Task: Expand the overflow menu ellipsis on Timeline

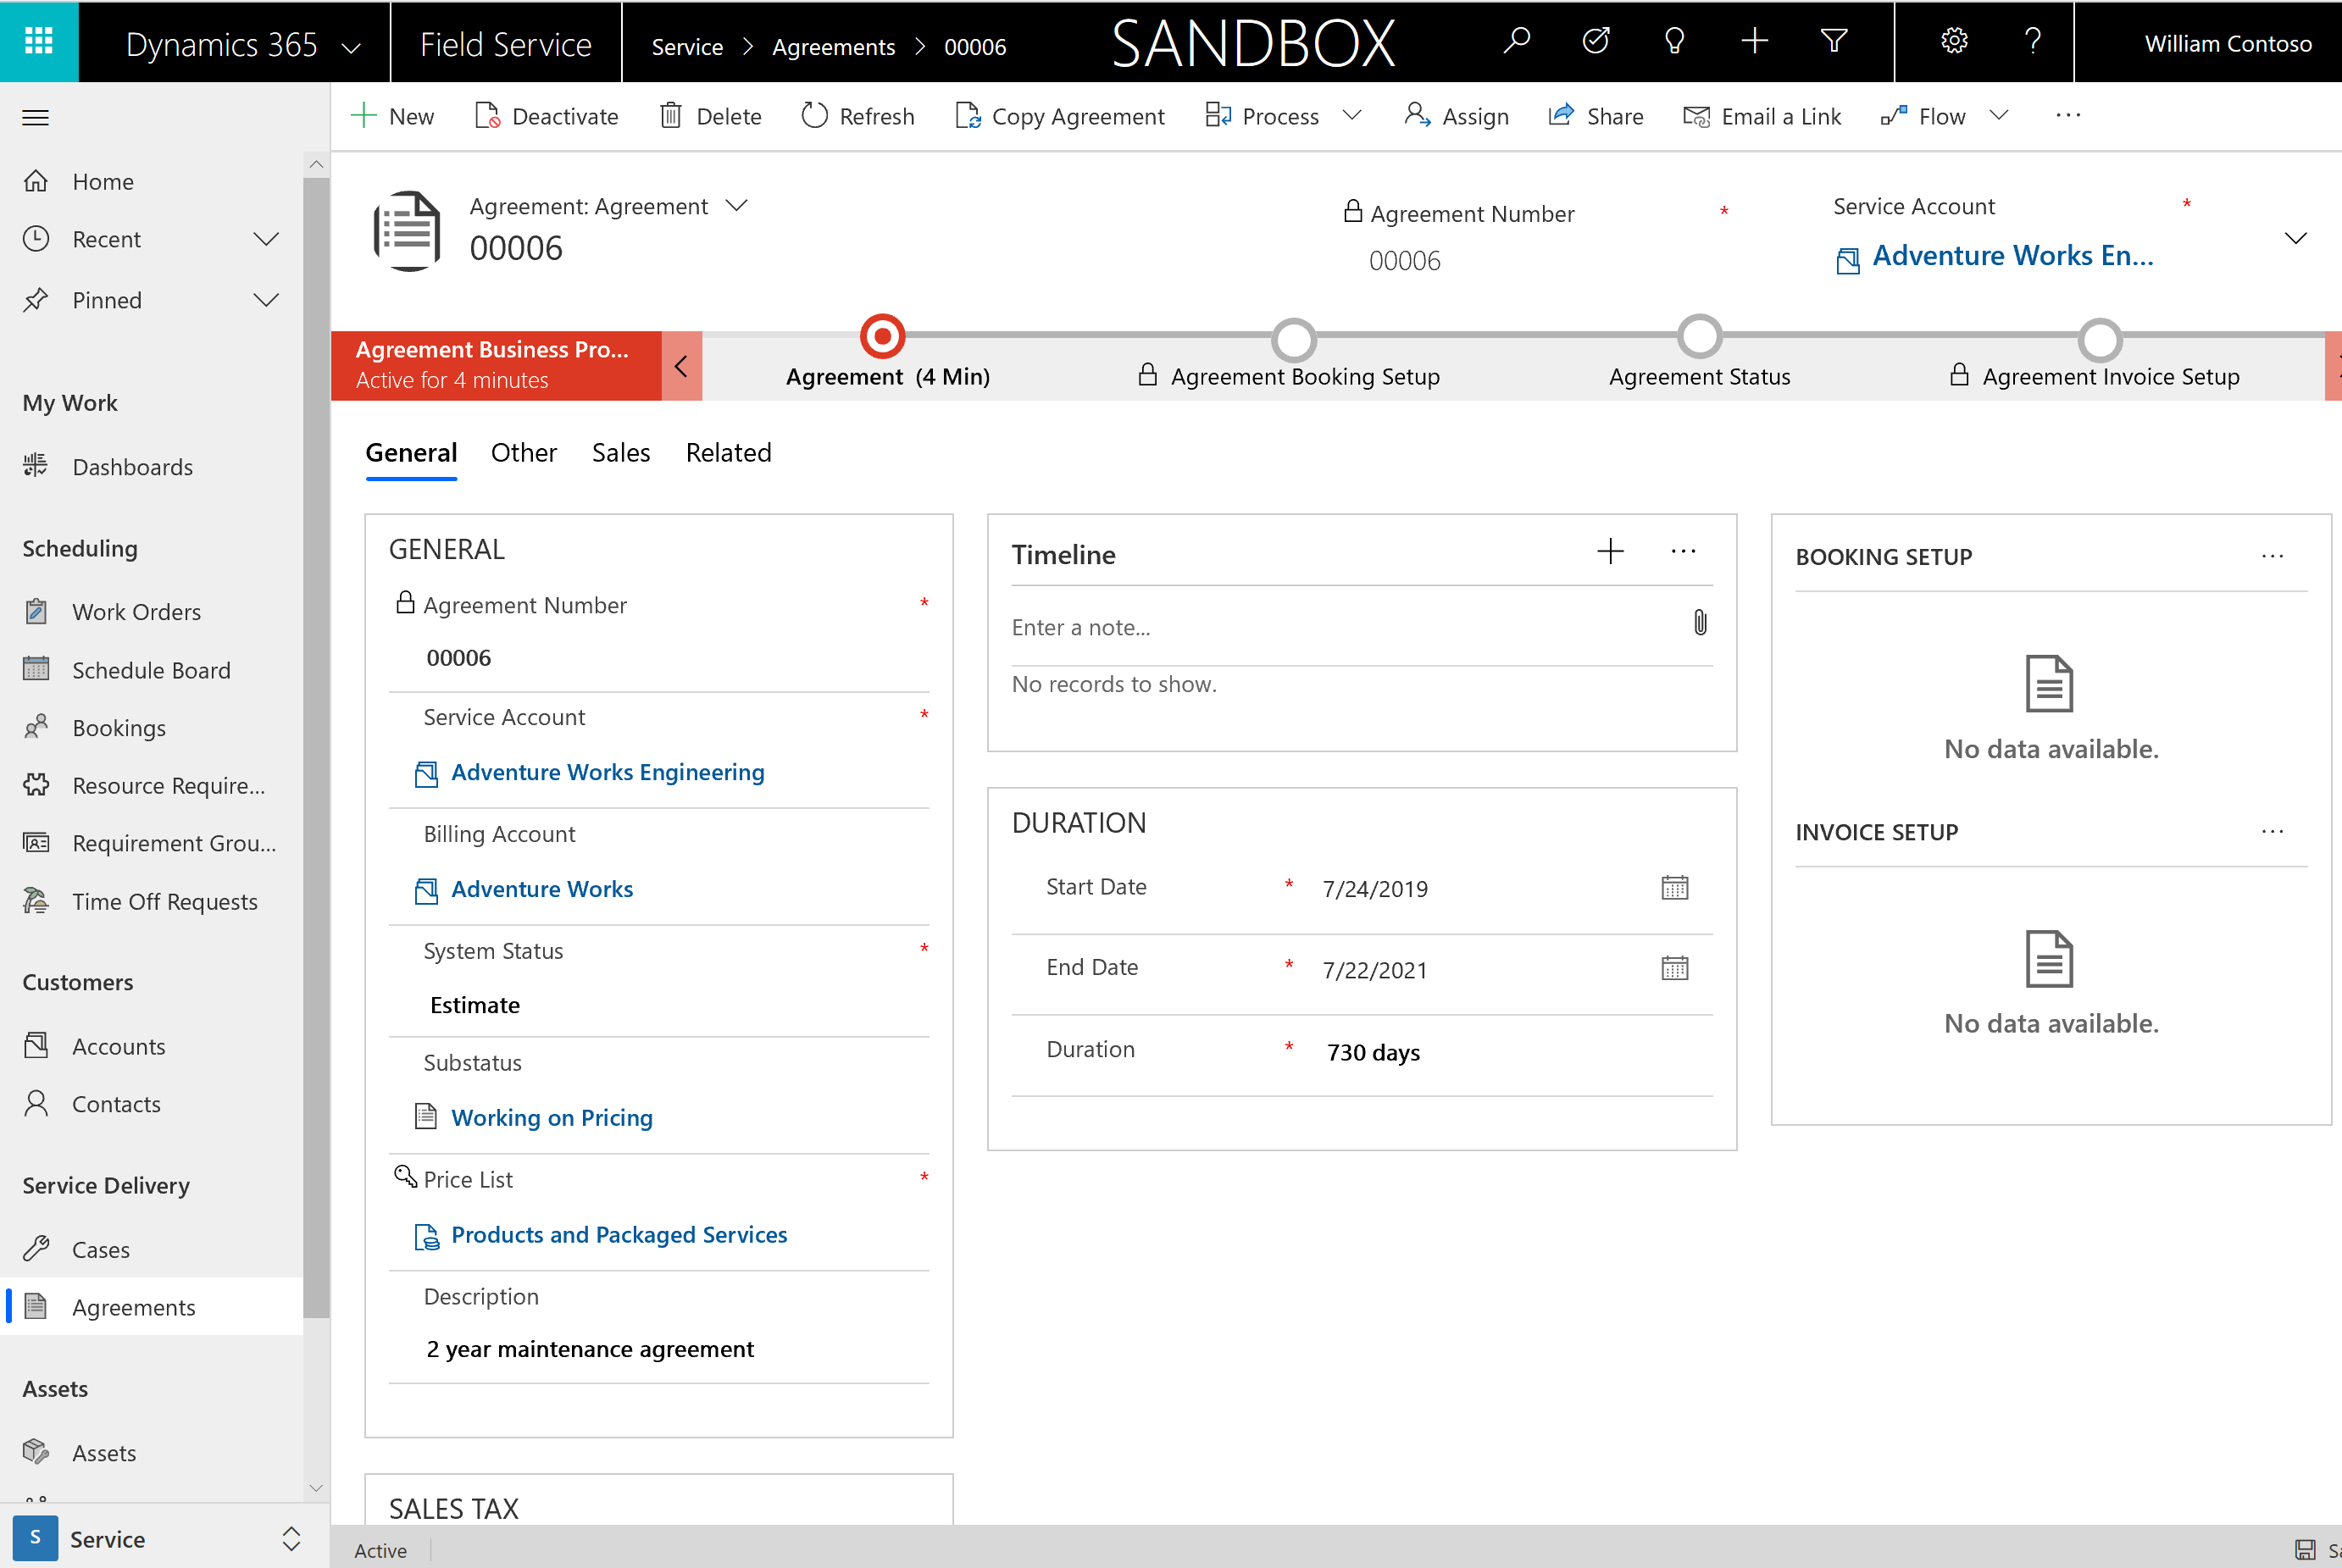Action: (x=1684, y=555)
